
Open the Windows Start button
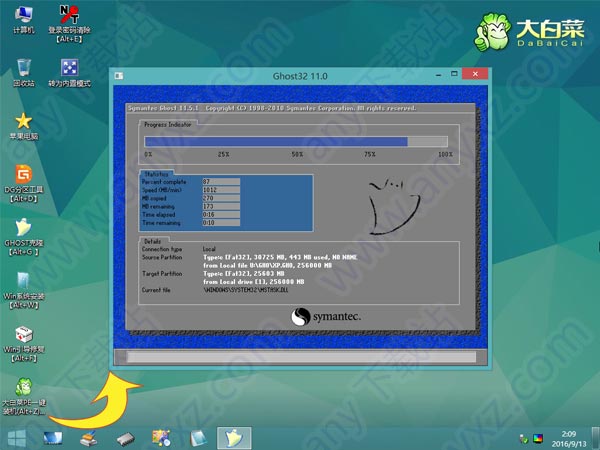point(17,439)
